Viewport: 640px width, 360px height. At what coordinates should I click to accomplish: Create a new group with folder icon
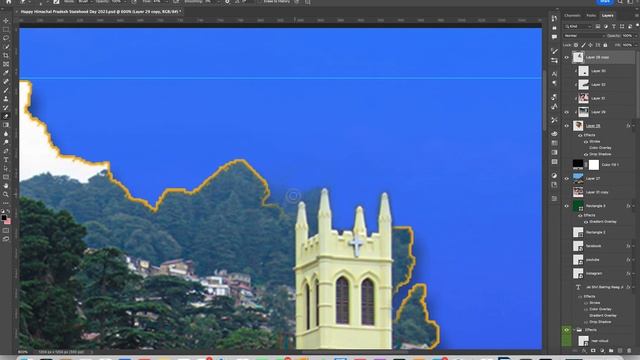click(x=611, y=351)
